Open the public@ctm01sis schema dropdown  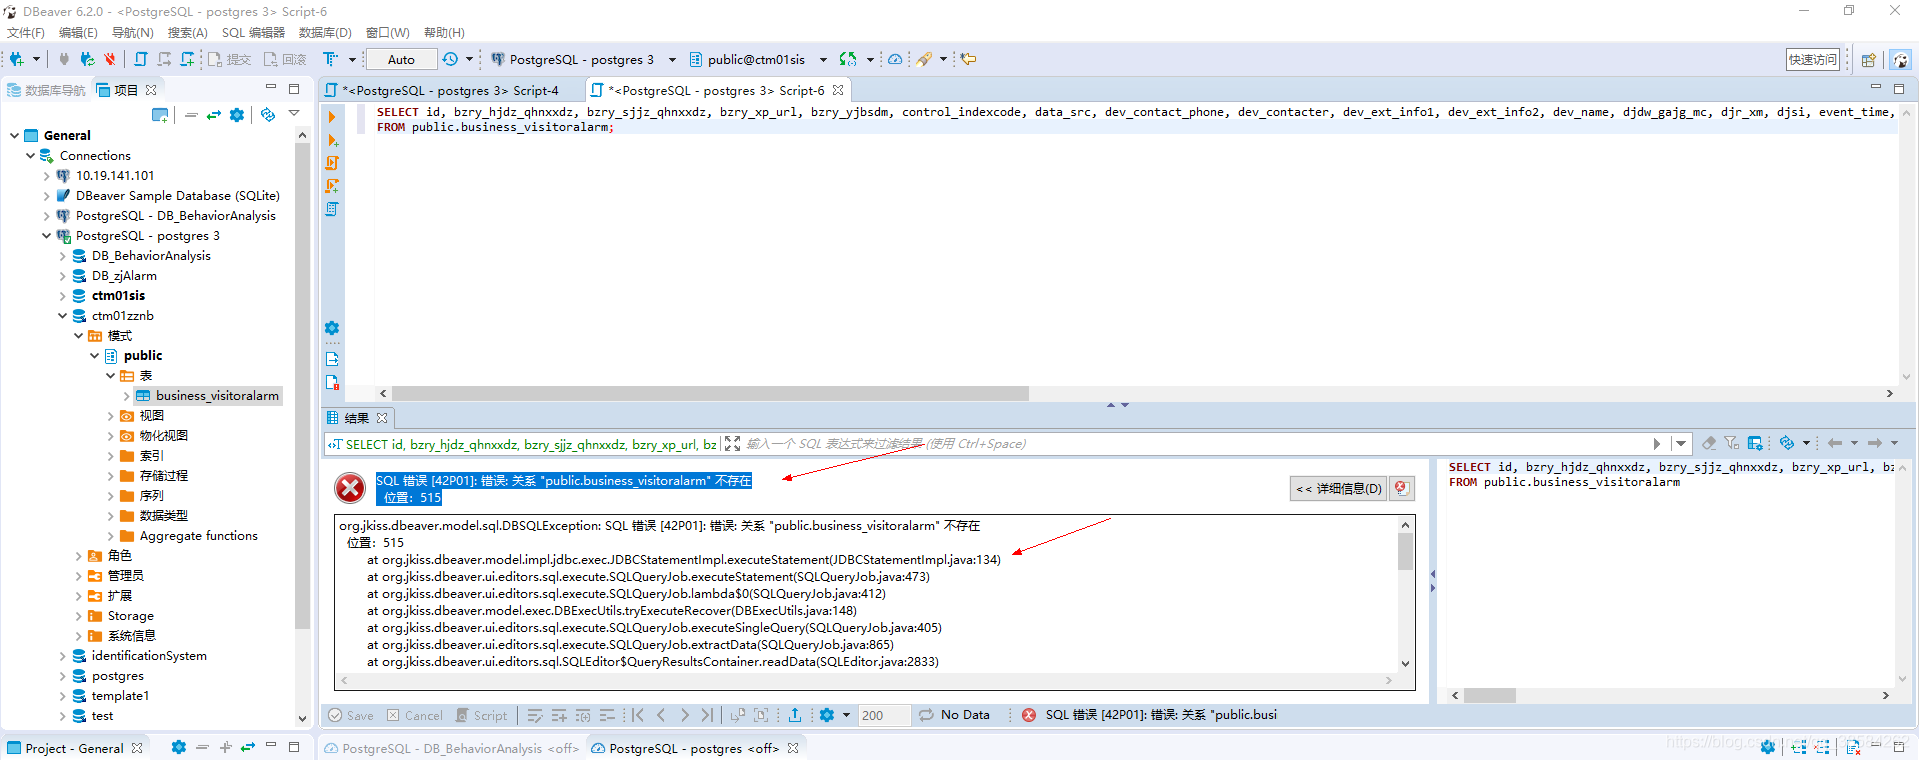click(823, 59)
